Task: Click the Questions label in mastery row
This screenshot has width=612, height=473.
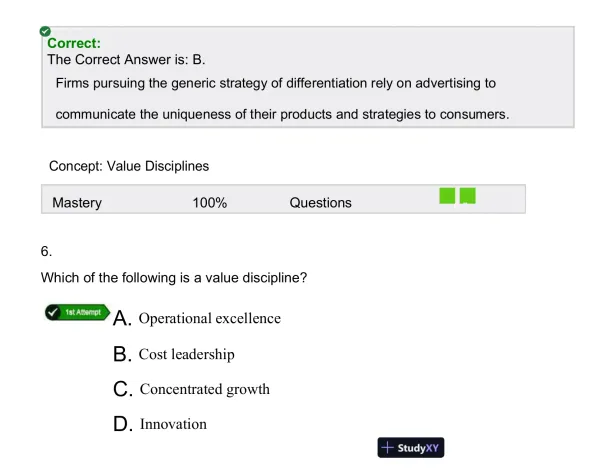Action: (x=320, y=203)
